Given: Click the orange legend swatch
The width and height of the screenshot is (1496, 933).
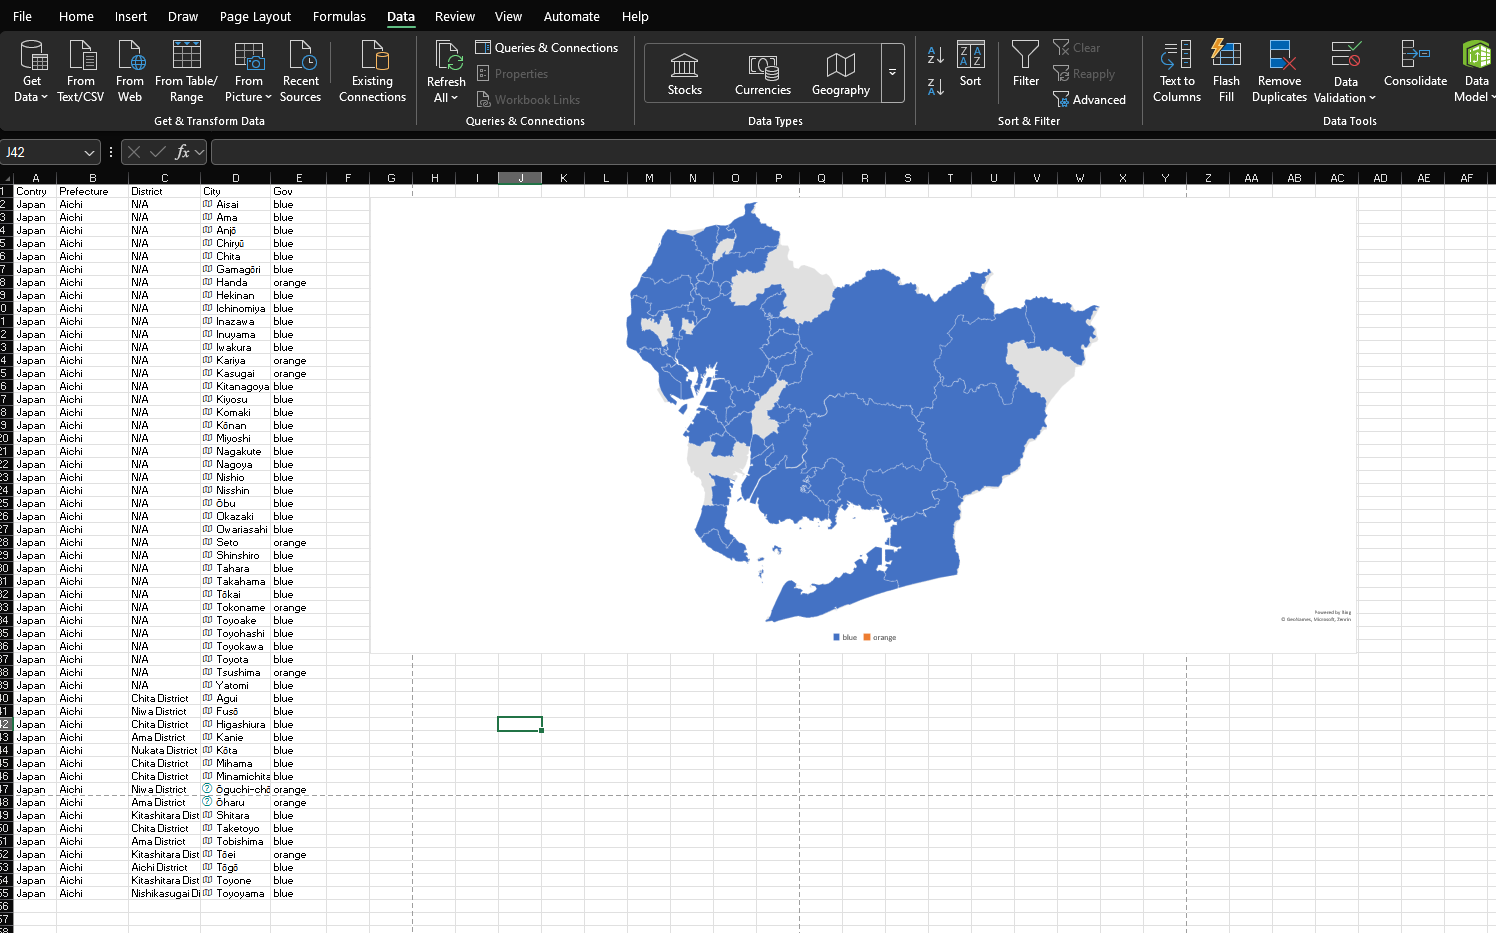Looking at the screenshot, I should tap(867, 637).
